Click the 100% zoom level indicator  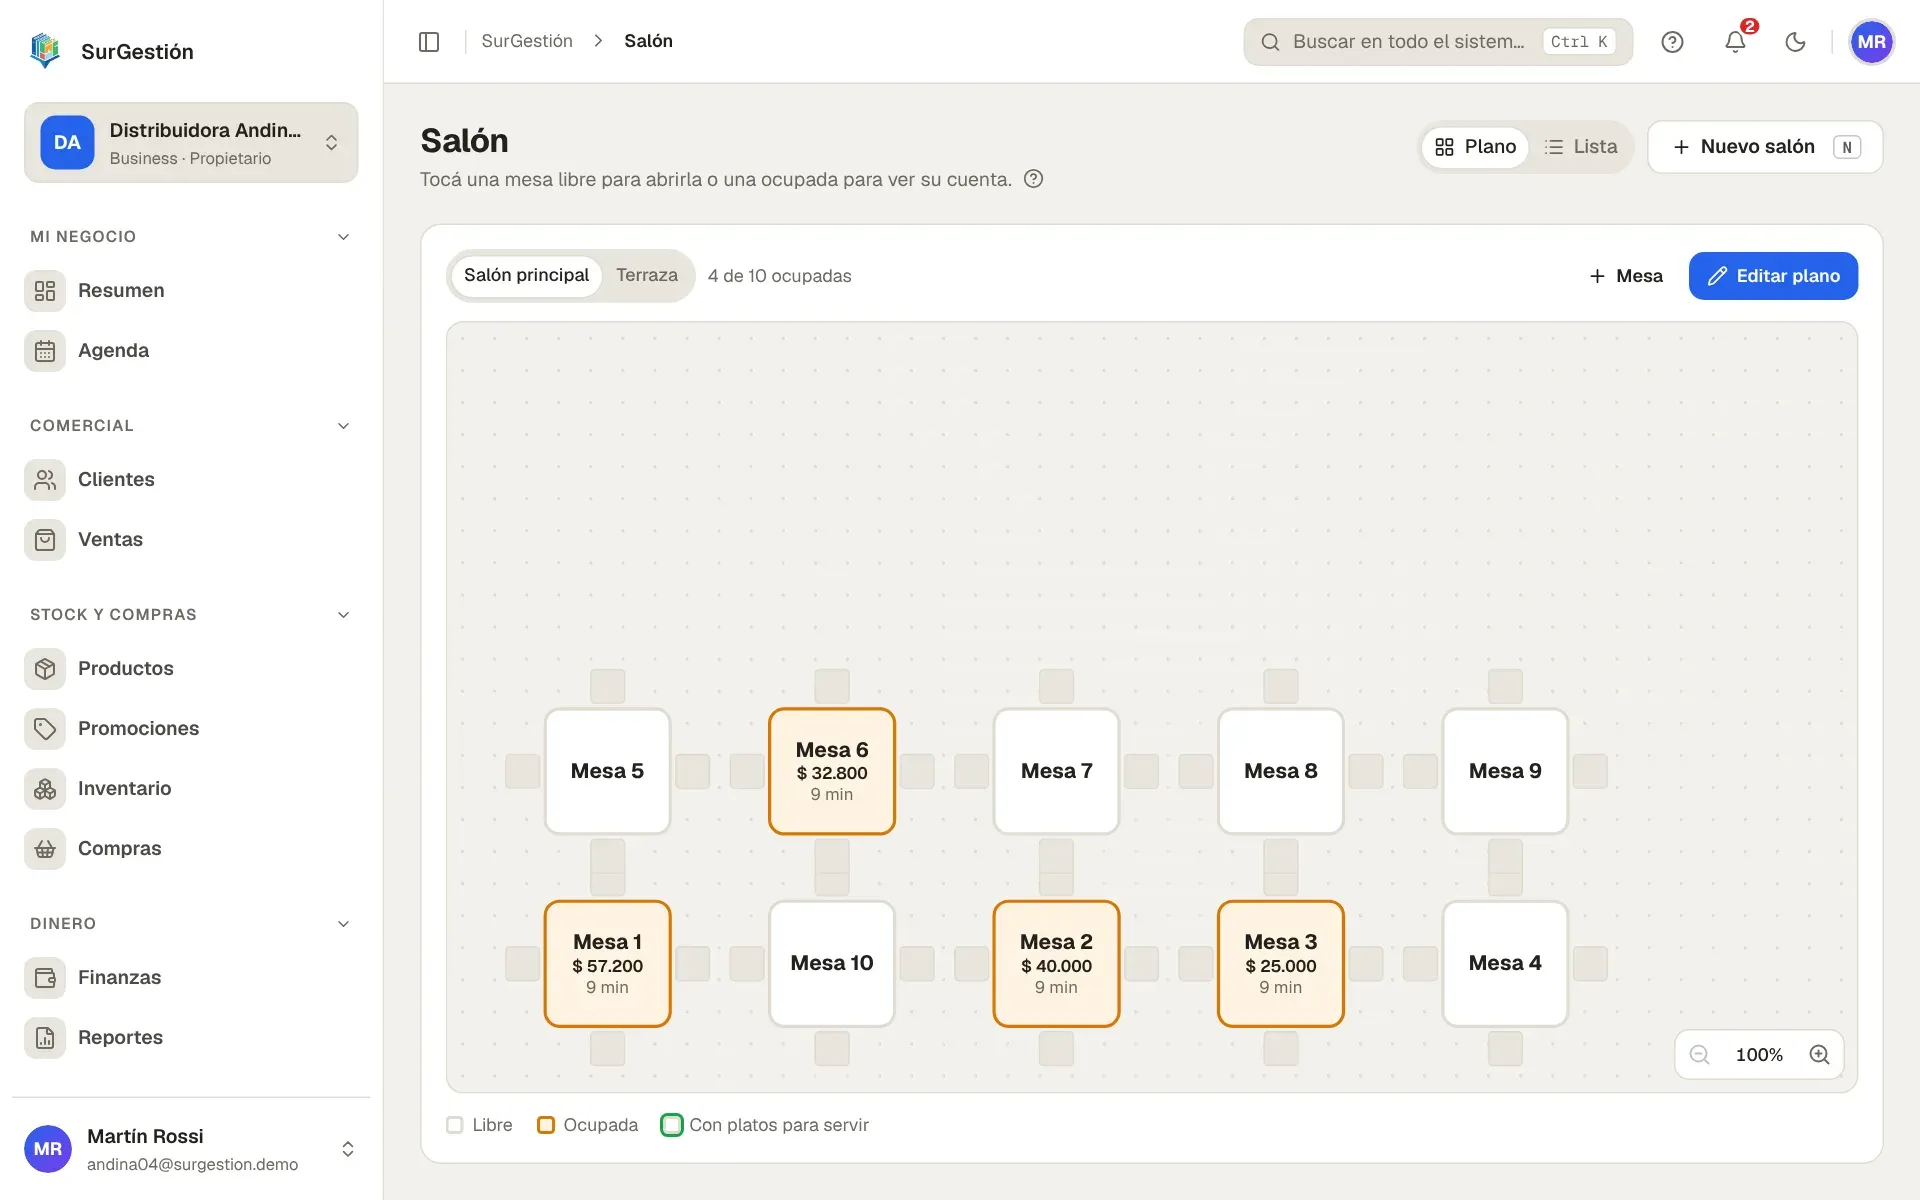pyautogui.click(x=1759, y=1055)
